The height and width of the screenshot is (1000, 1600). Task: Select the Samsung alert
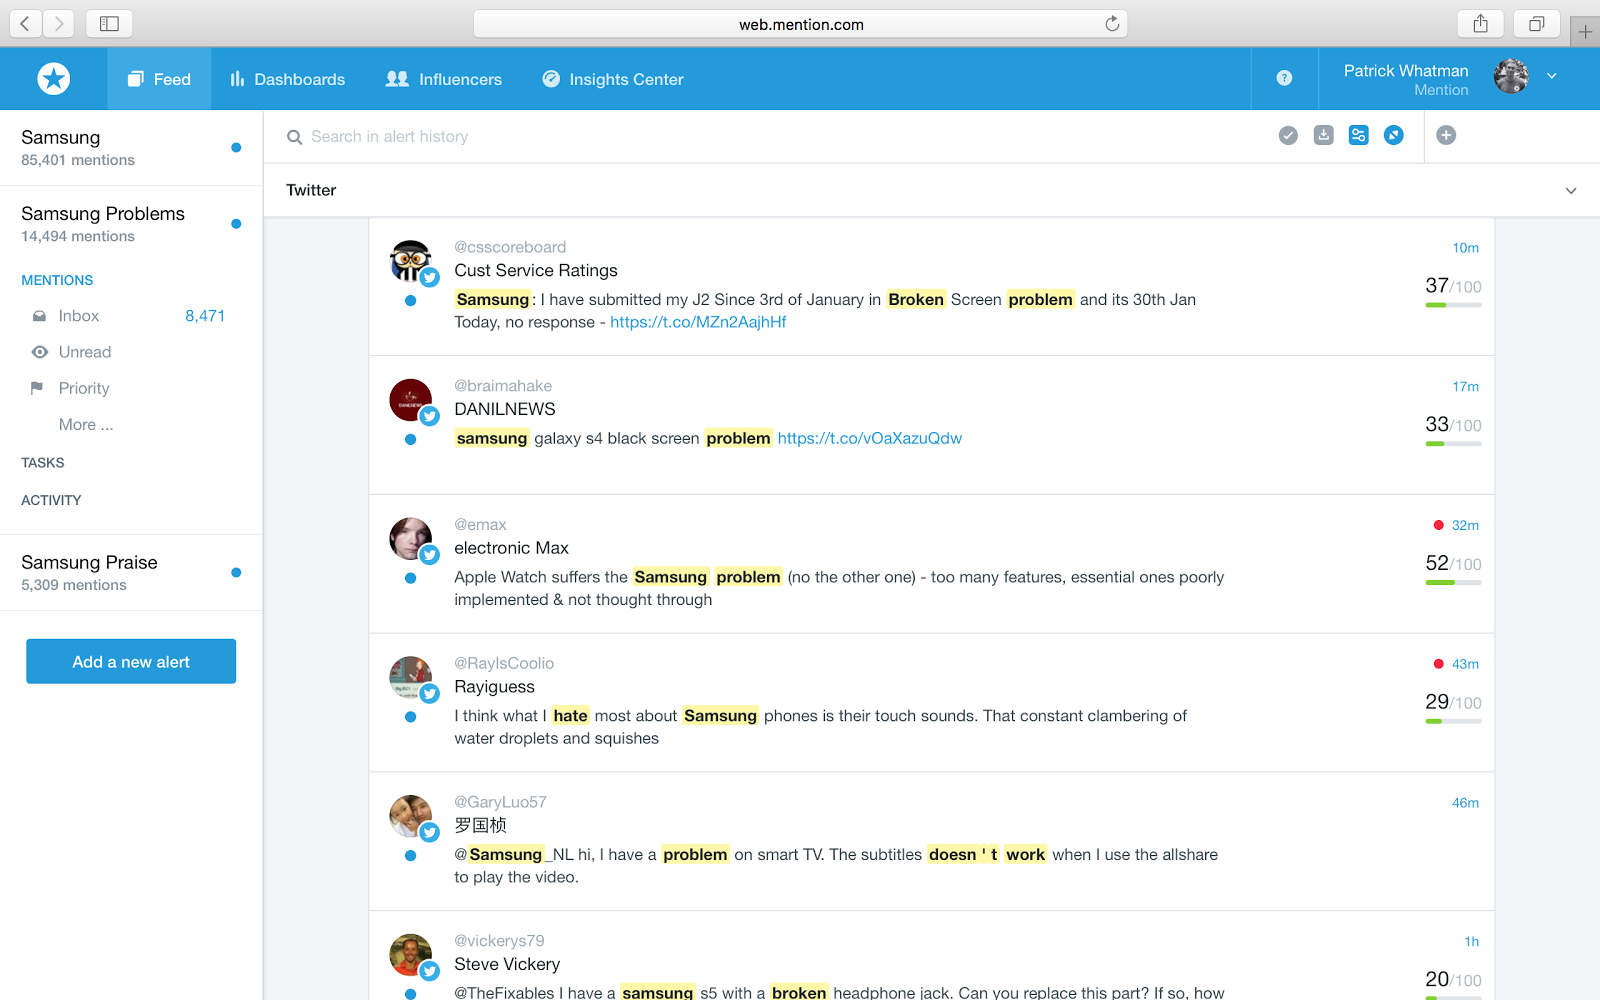tap(131, 147)
